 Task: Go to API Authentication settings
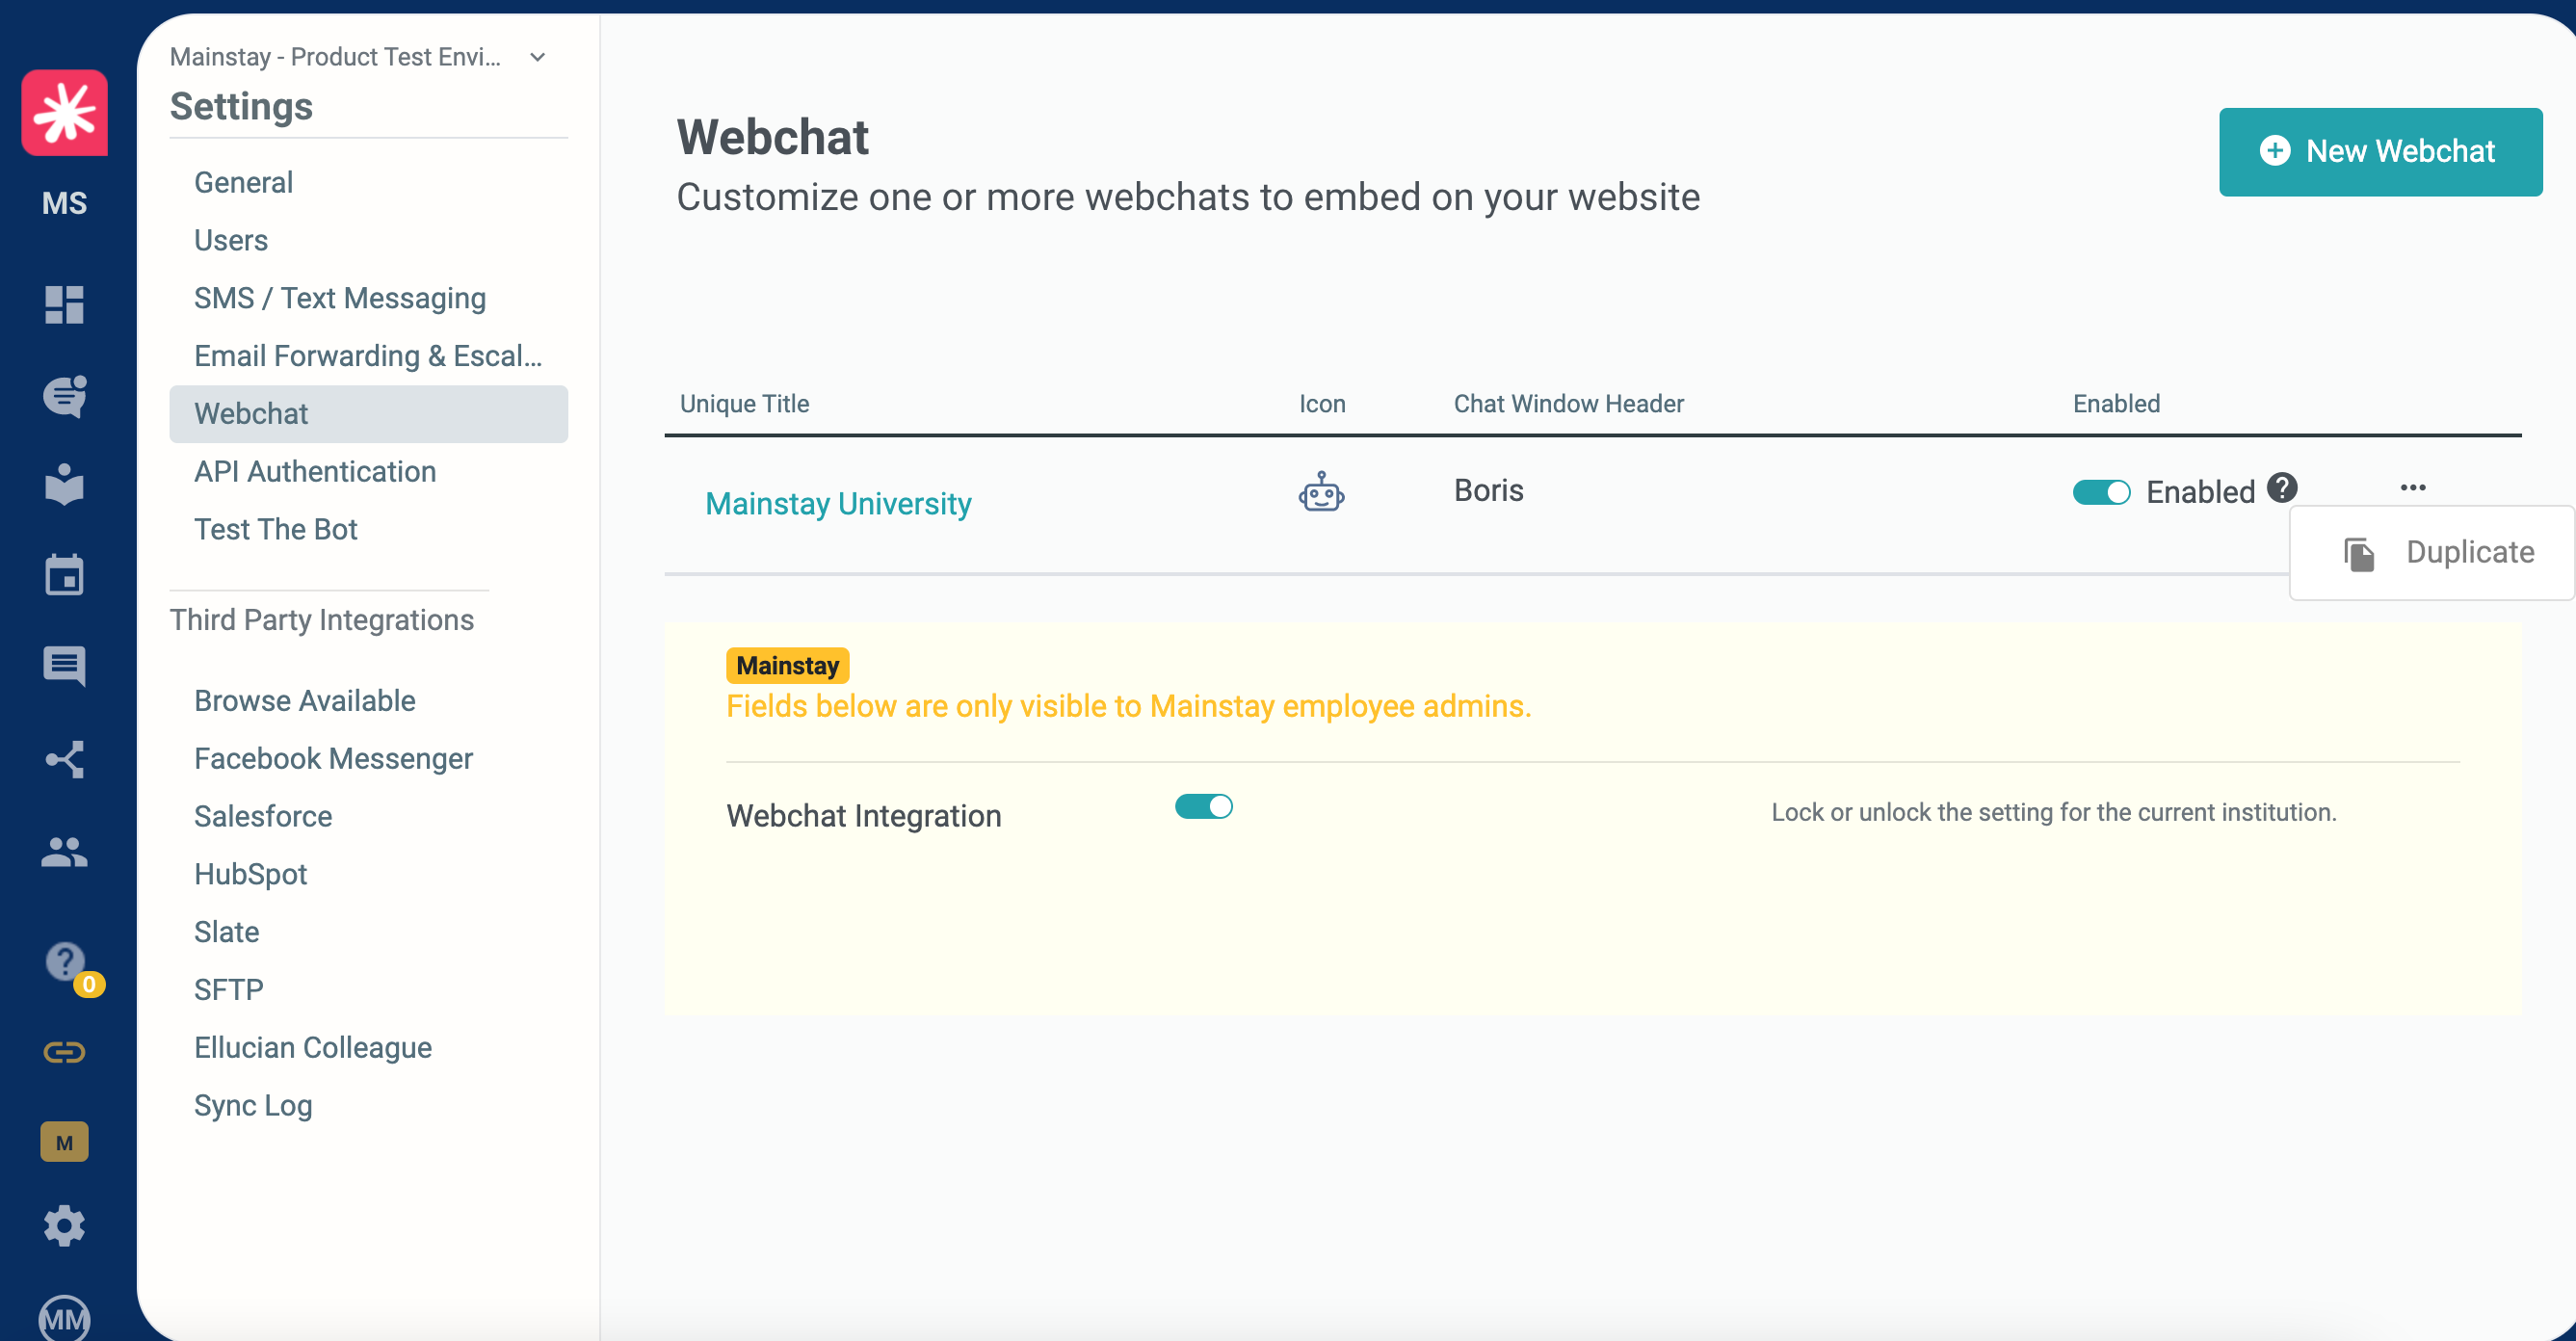click(315, 472)
